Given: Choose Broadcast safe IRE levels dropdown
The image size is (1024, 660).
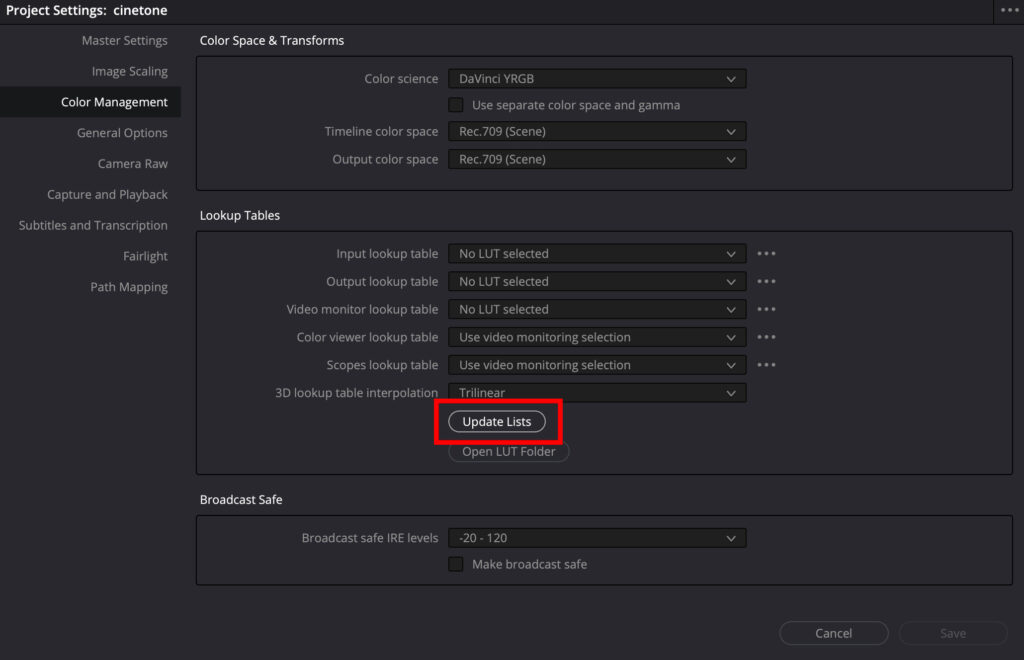Looking at the screenshot, I should click(597, 538).
